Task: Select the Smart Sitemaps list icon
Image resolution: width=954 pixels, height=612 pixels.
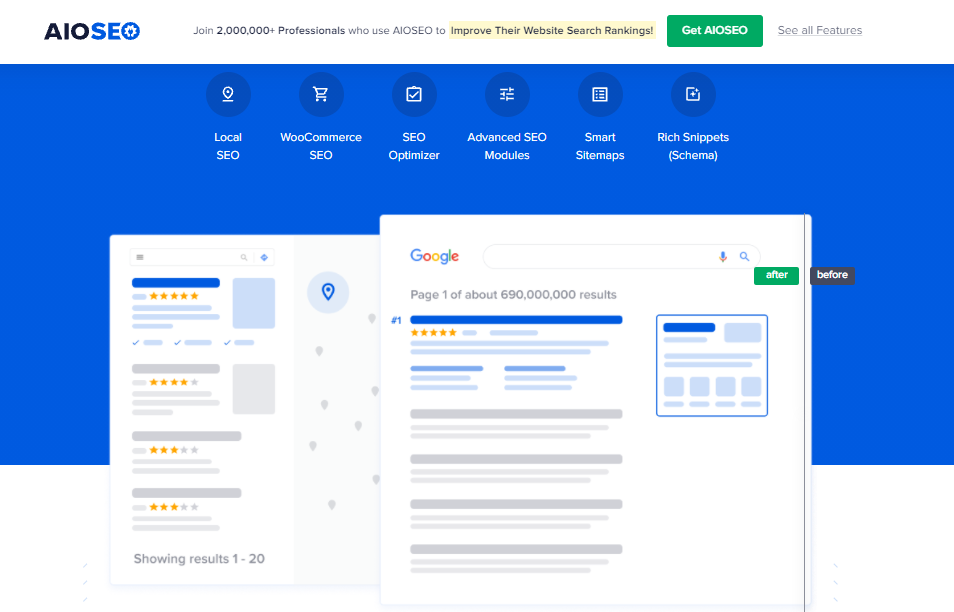Action: [600, 94]
